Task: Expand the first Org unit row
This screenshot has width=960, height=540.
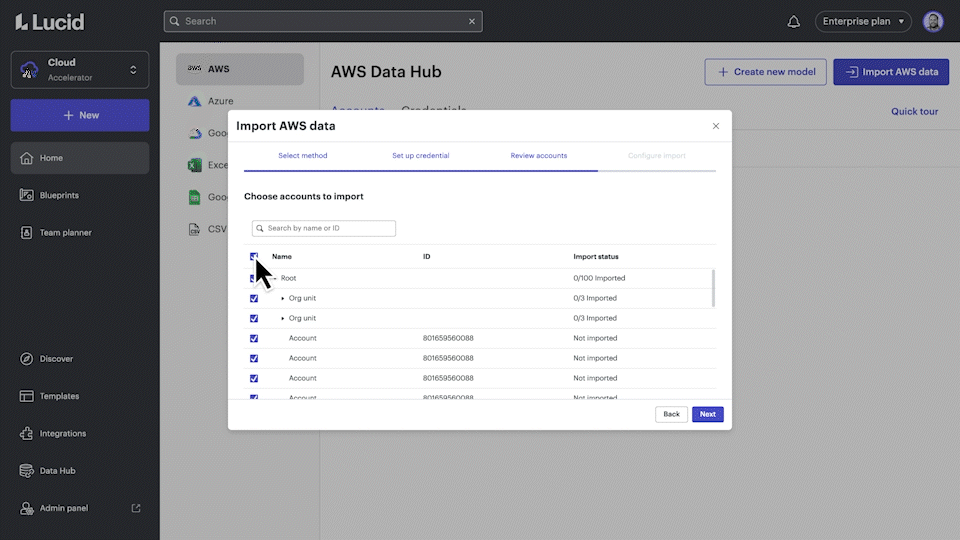Action: tap(283, 298)
